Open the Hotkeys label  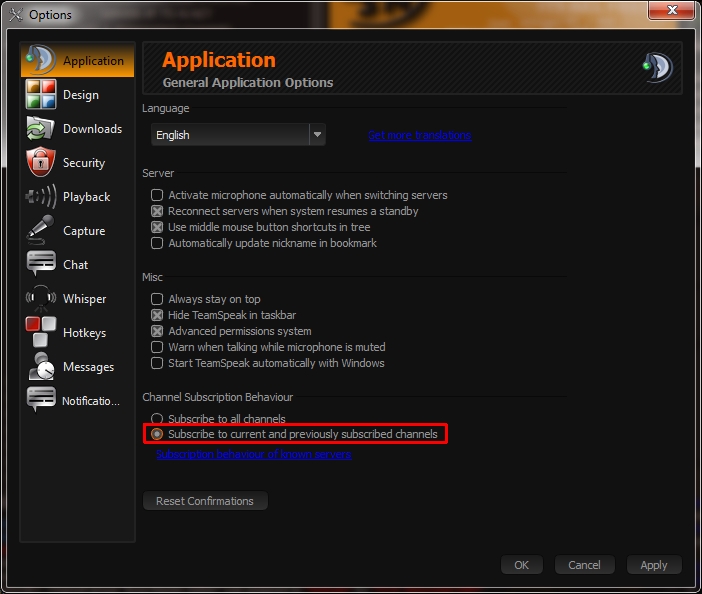point(85,333)
